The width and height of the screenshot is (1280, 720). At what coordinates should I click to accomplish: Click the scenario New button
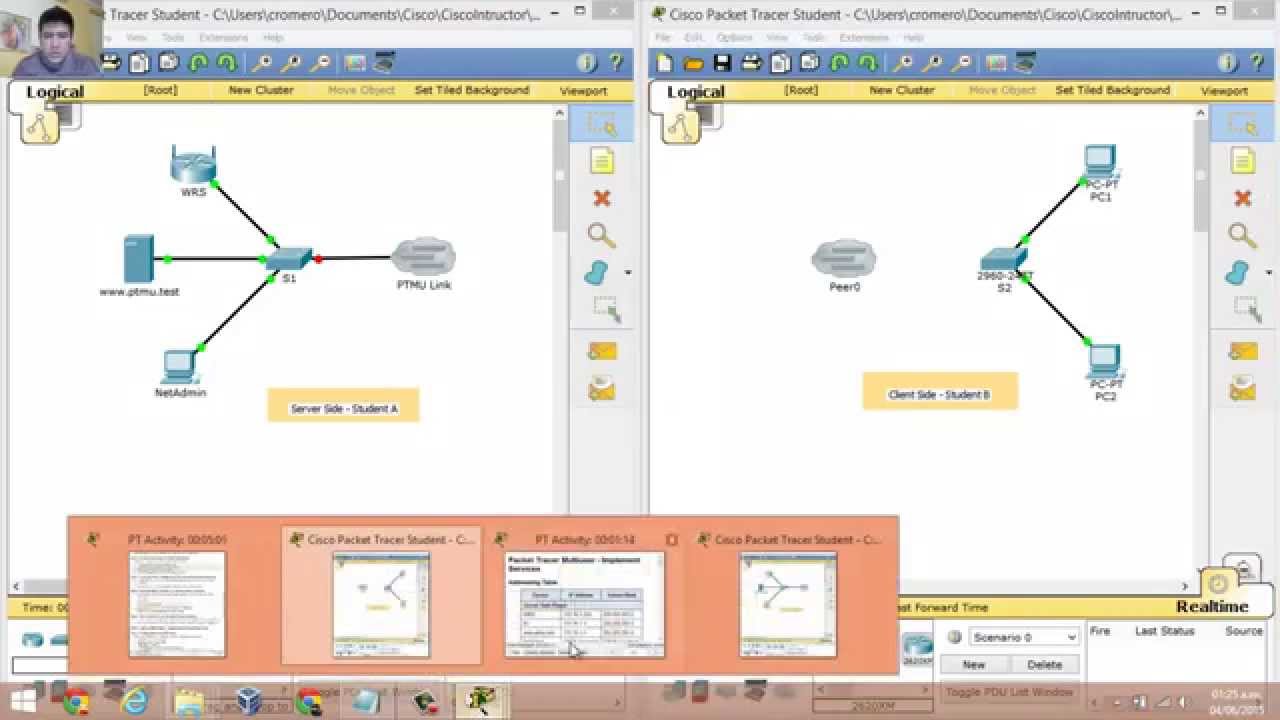973,664
